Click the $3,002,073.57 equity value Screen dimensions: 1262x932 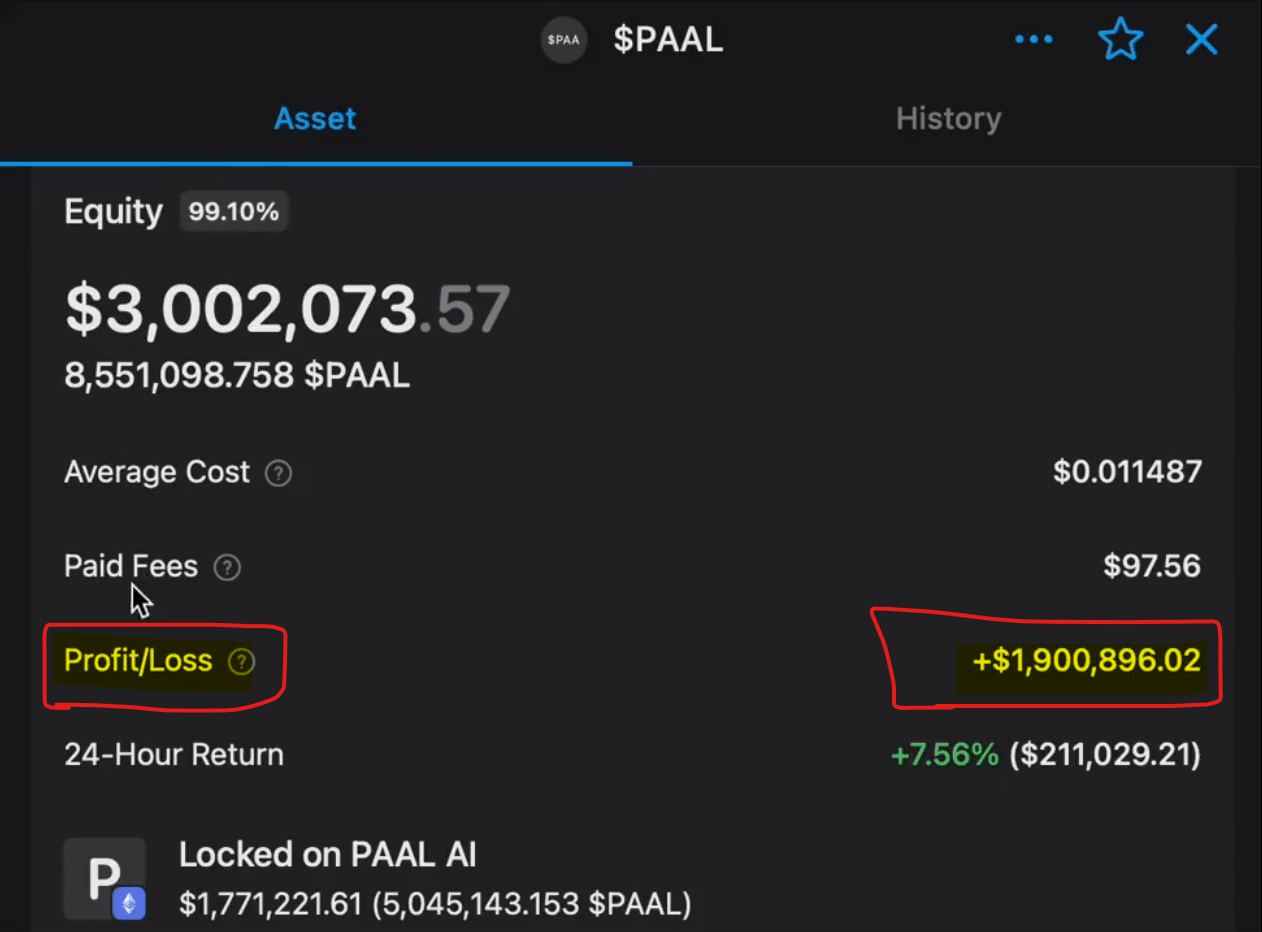[x=287, y=309]
